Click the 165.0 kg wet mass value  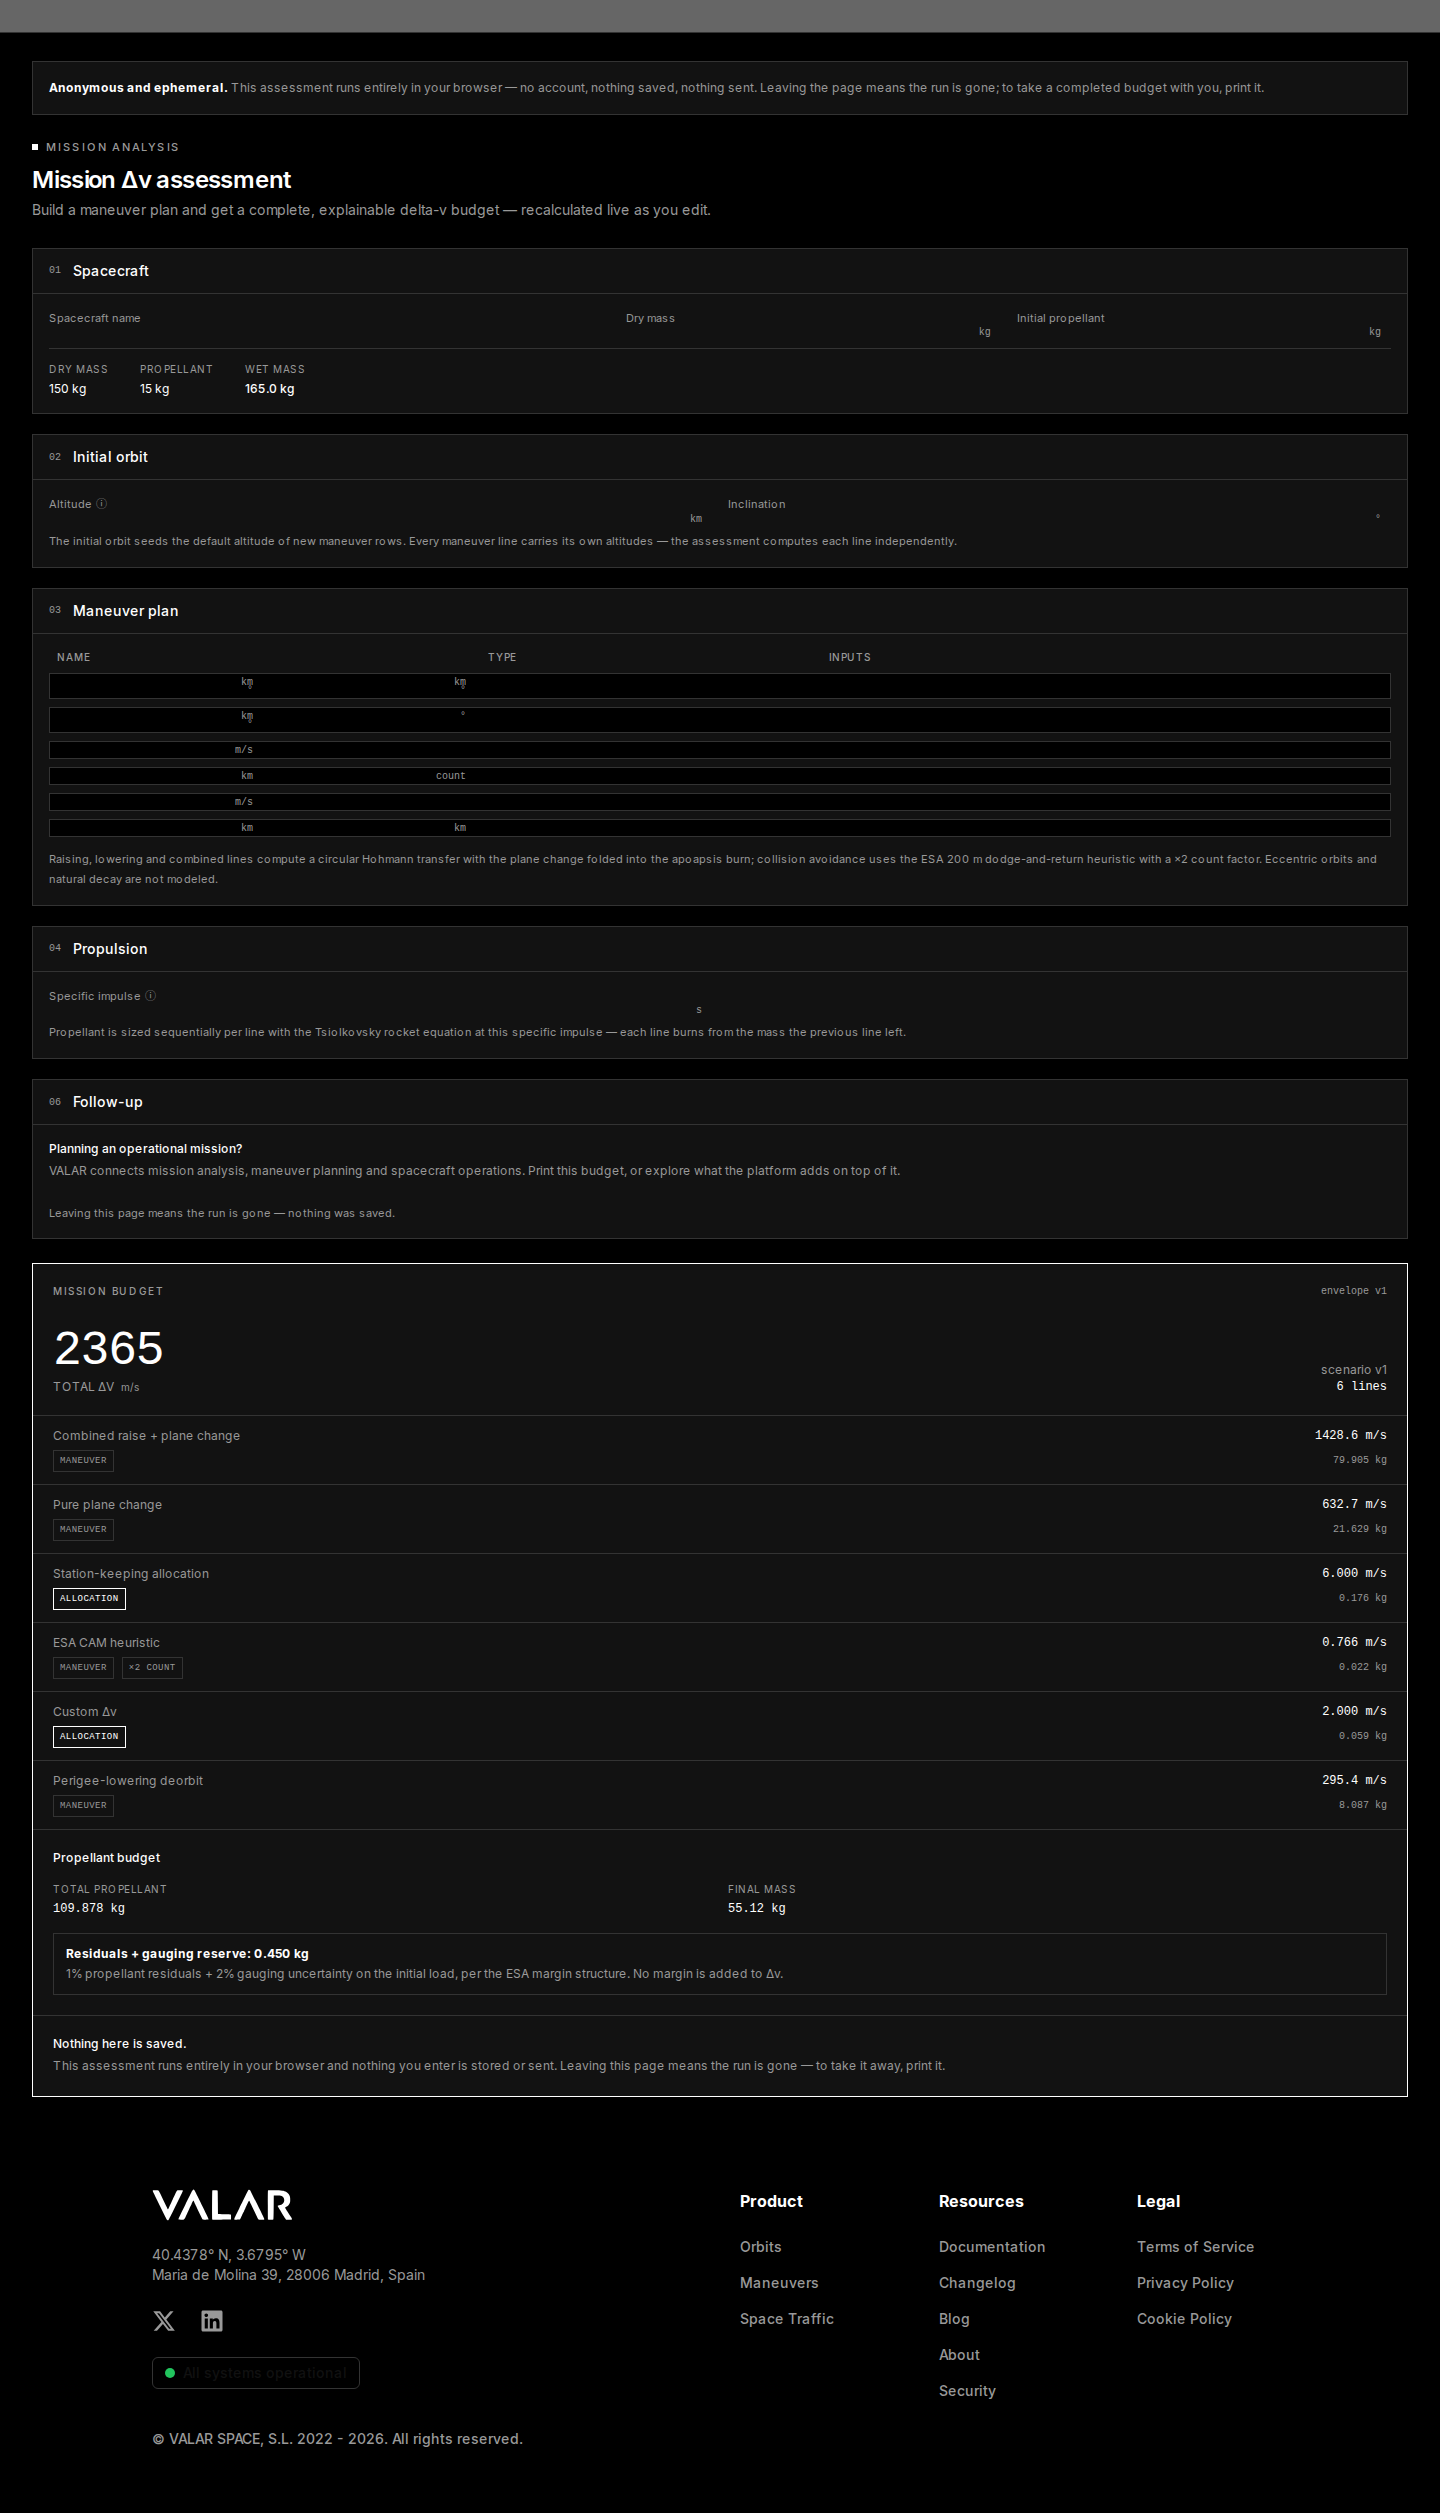pos(270,389)
